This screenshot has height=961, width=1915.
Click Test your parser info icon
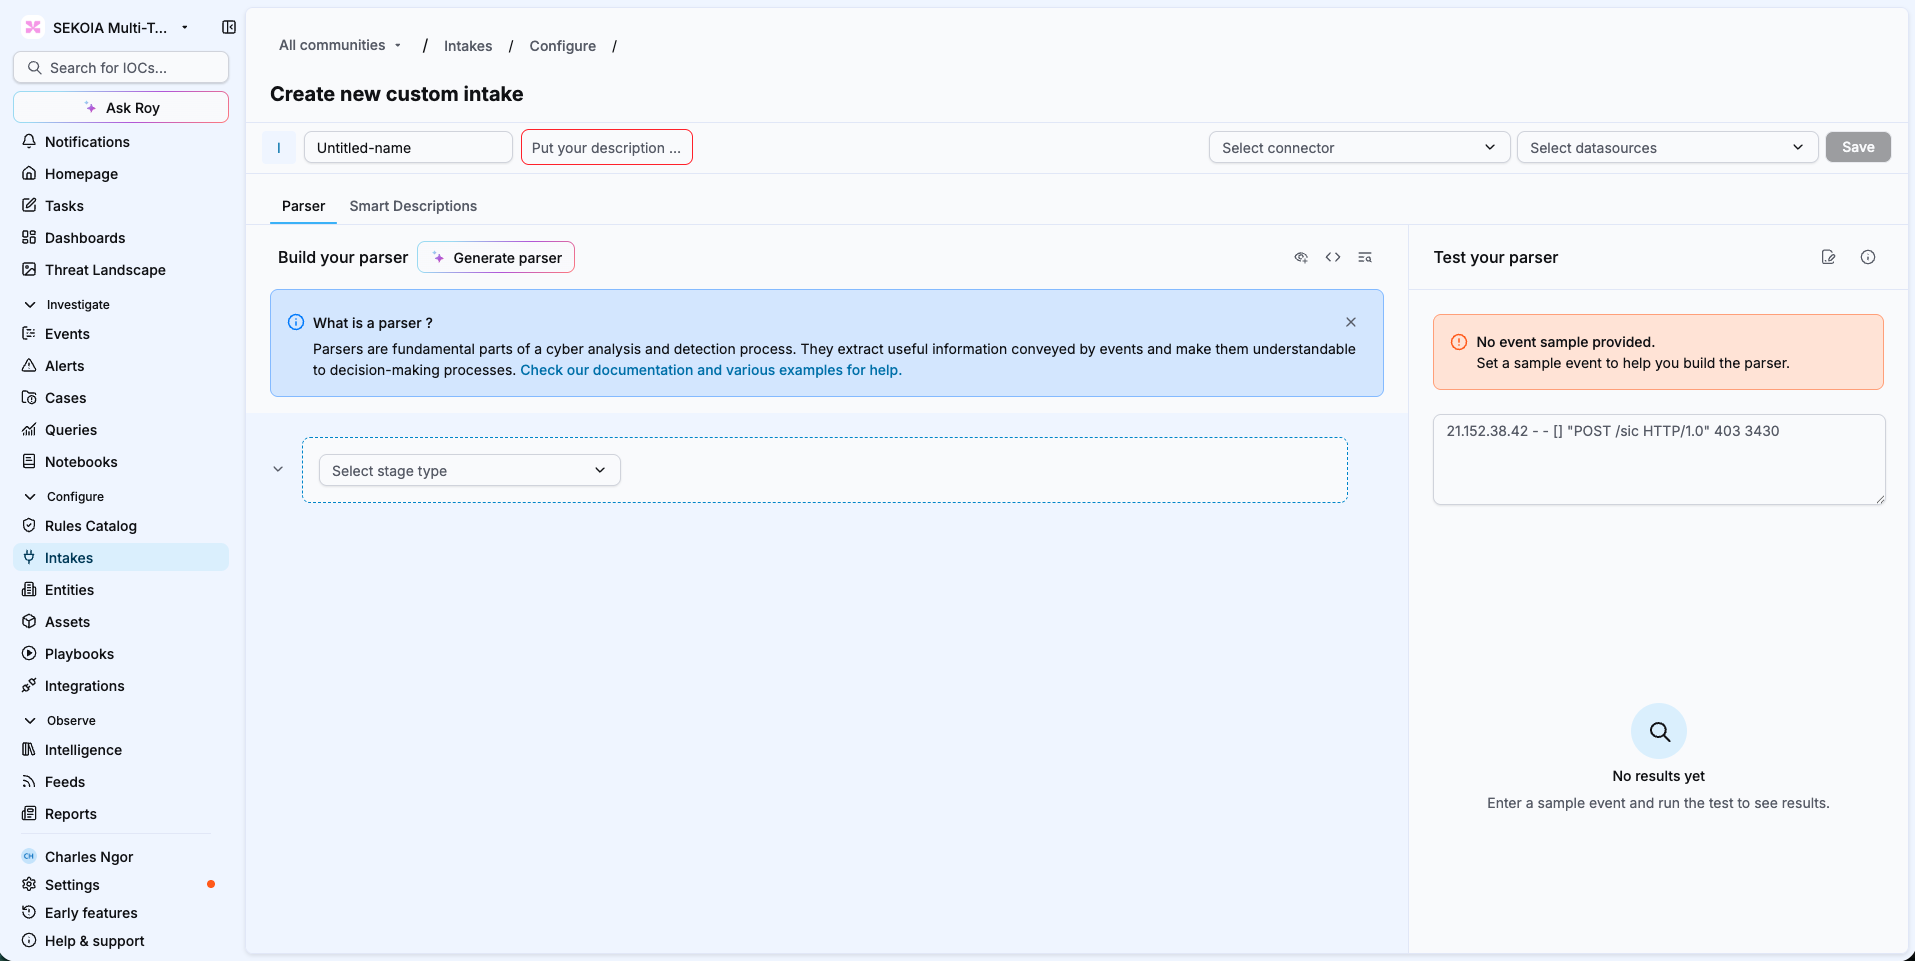pos(1868,257)
